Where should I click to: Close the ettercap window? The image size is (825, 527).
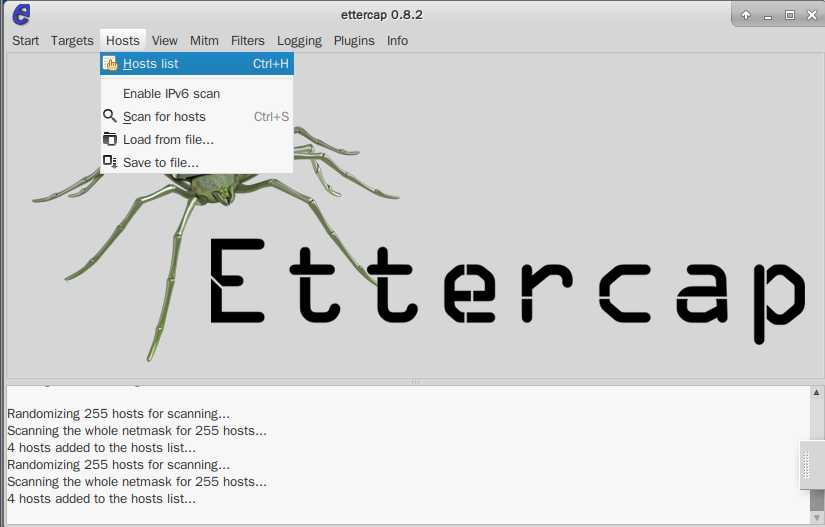[x=812, y=15]
